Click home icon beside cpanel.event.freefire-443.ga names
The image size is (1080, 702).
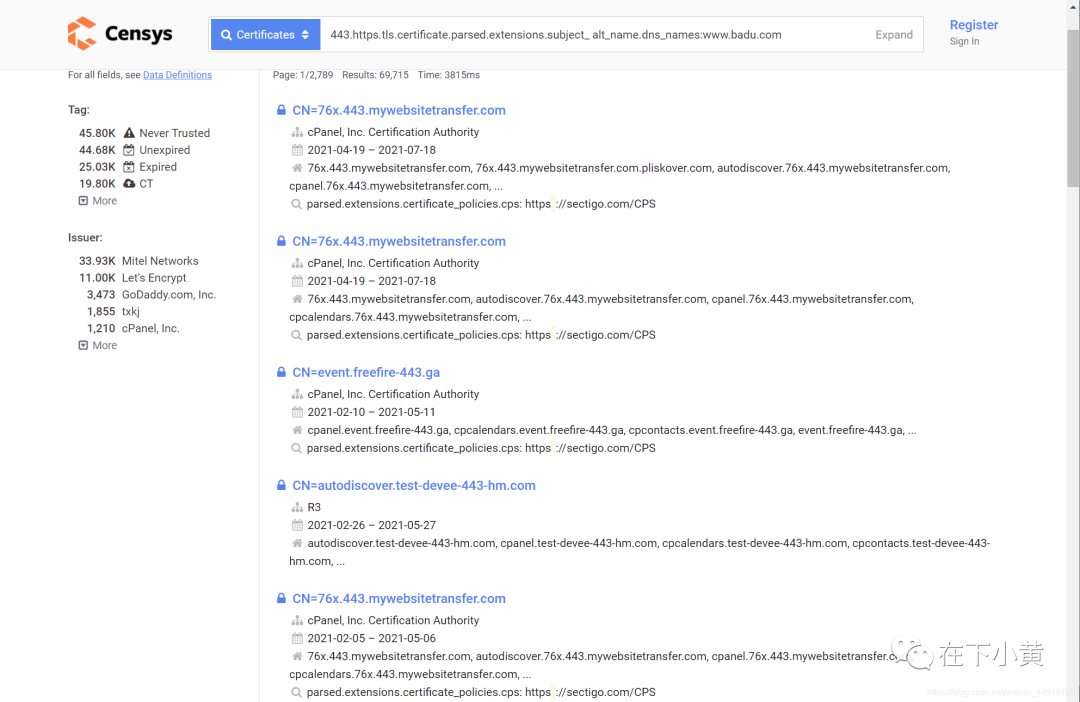297,430
